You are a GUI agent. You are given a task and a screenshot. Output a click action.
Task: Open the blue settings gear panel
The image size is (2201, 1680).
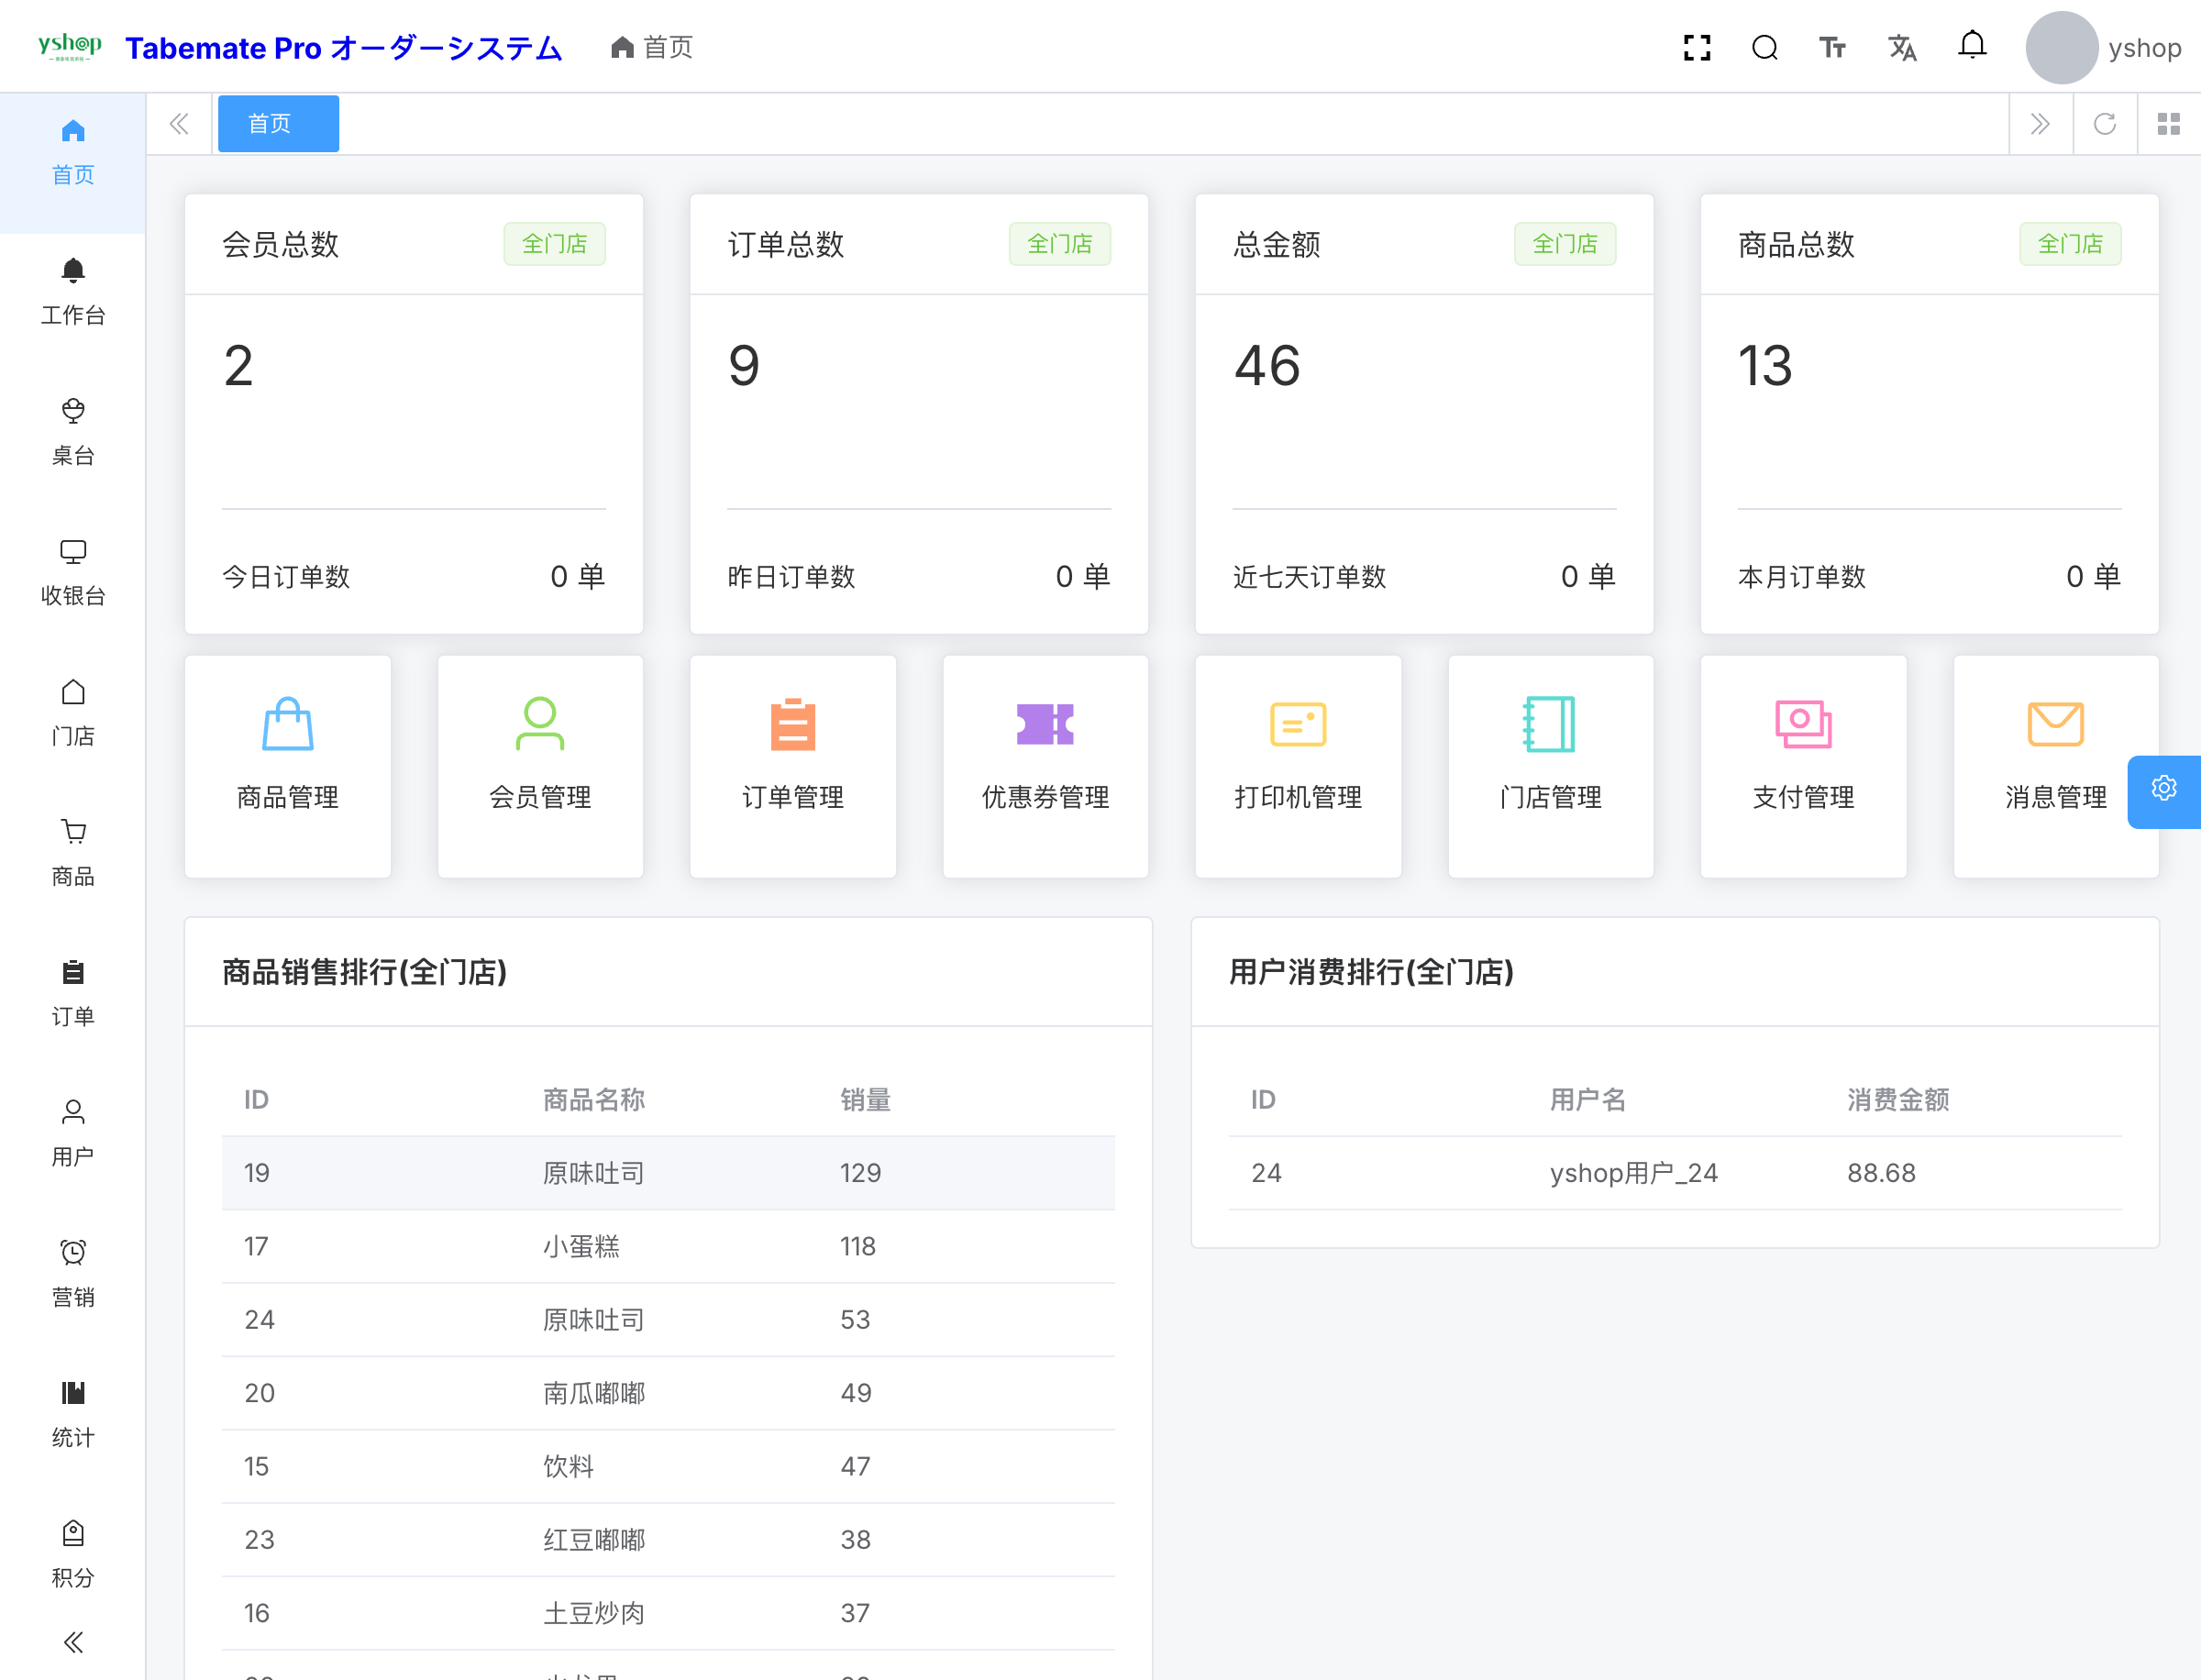[x=2164, y=790]
